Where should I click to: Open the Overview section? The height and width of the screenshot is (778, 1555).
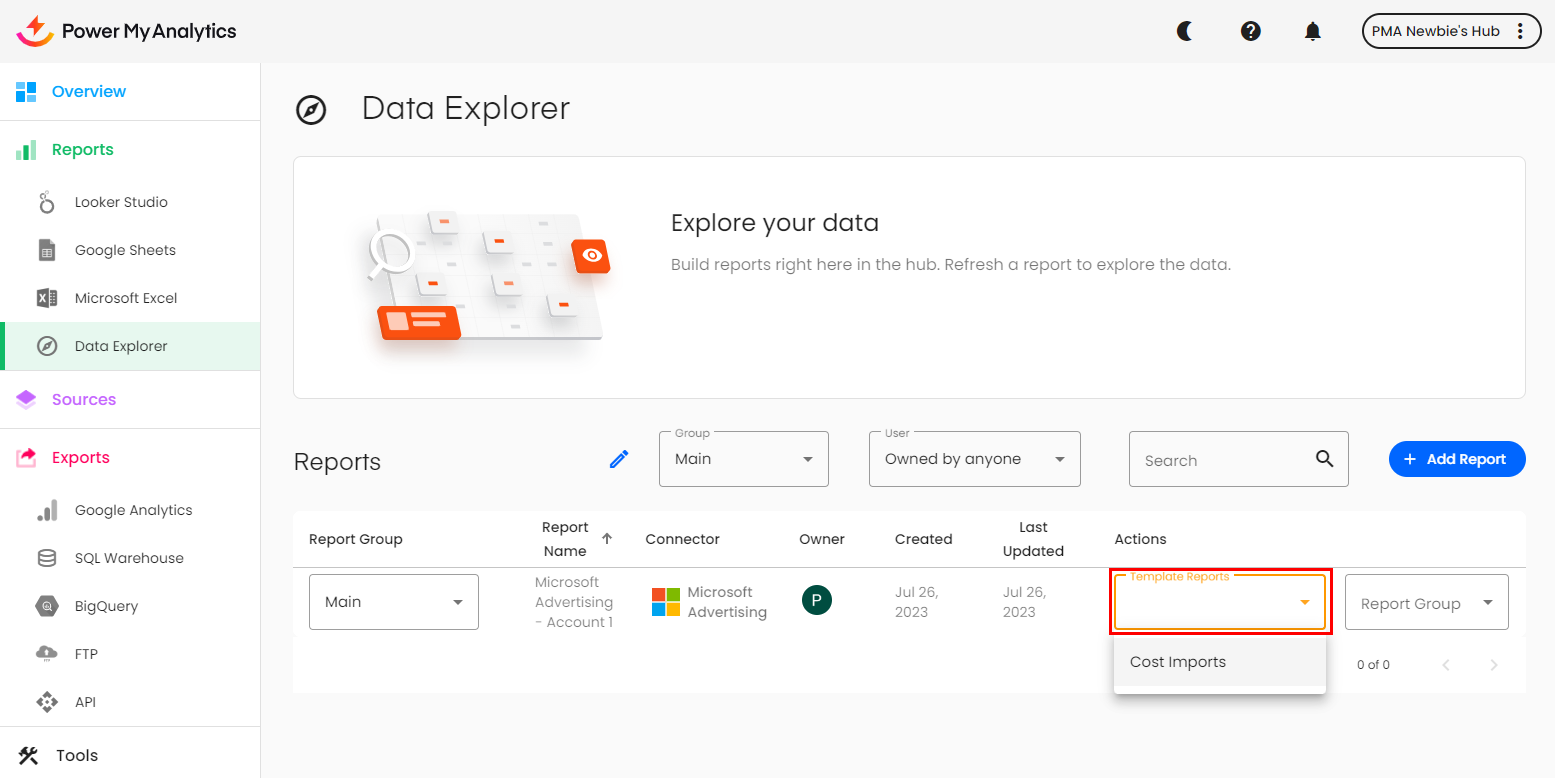coord(89,91)
